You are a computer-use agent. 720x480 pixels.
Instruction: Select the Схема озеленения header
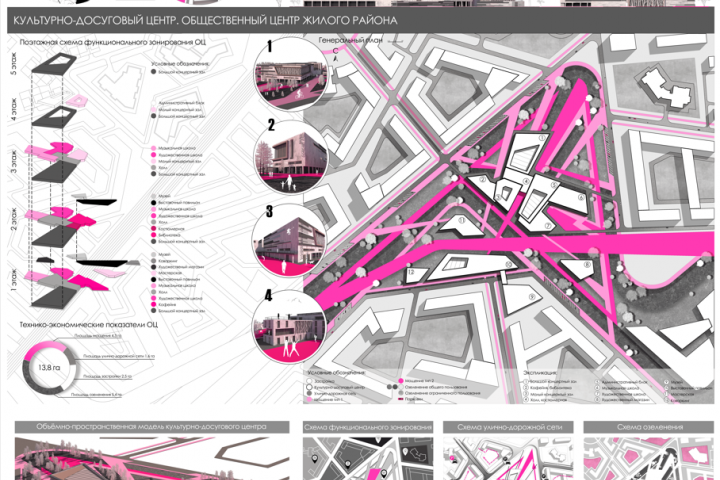click(650, 427)
